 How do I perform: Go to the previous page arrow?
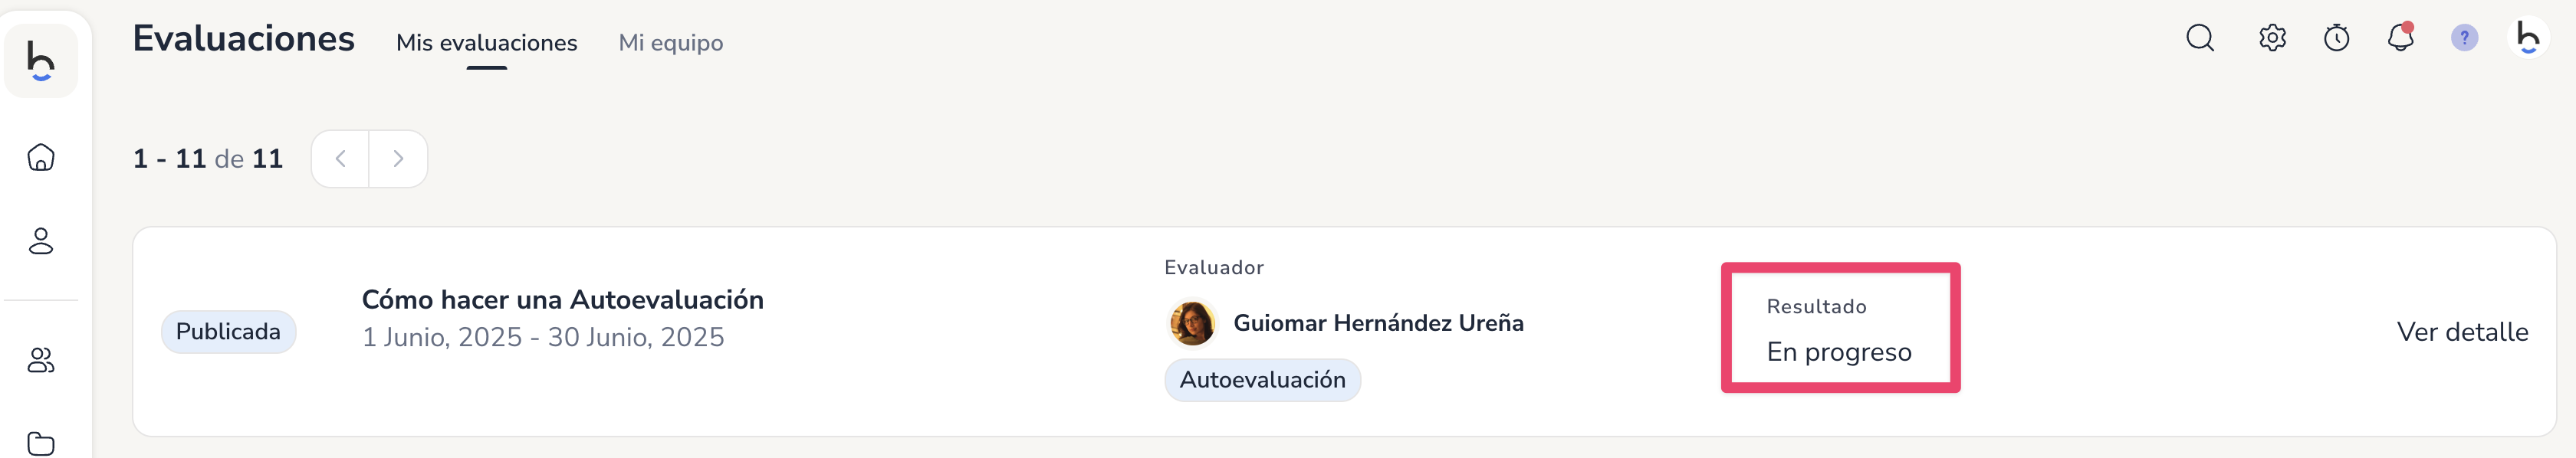point(340,158)
